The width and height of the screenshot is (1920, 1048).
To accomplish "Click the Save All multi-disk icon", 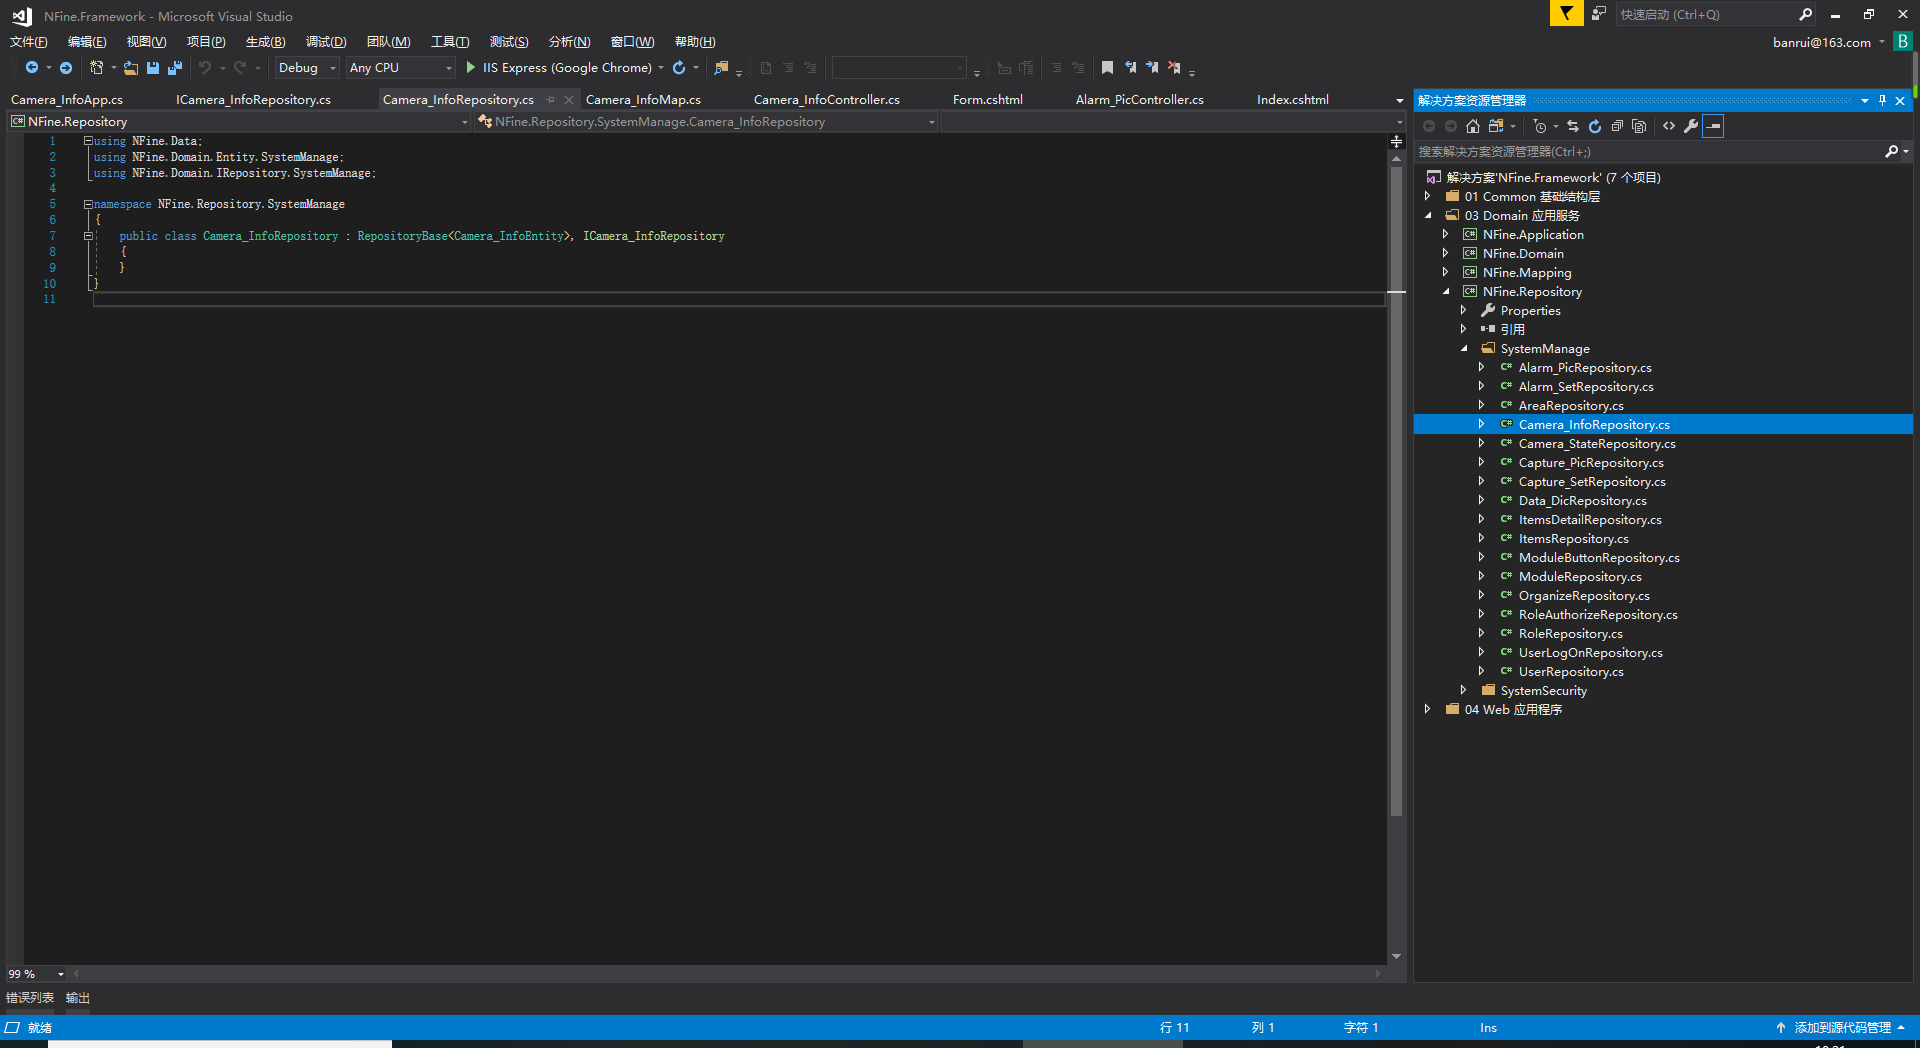I will point(175,68).
